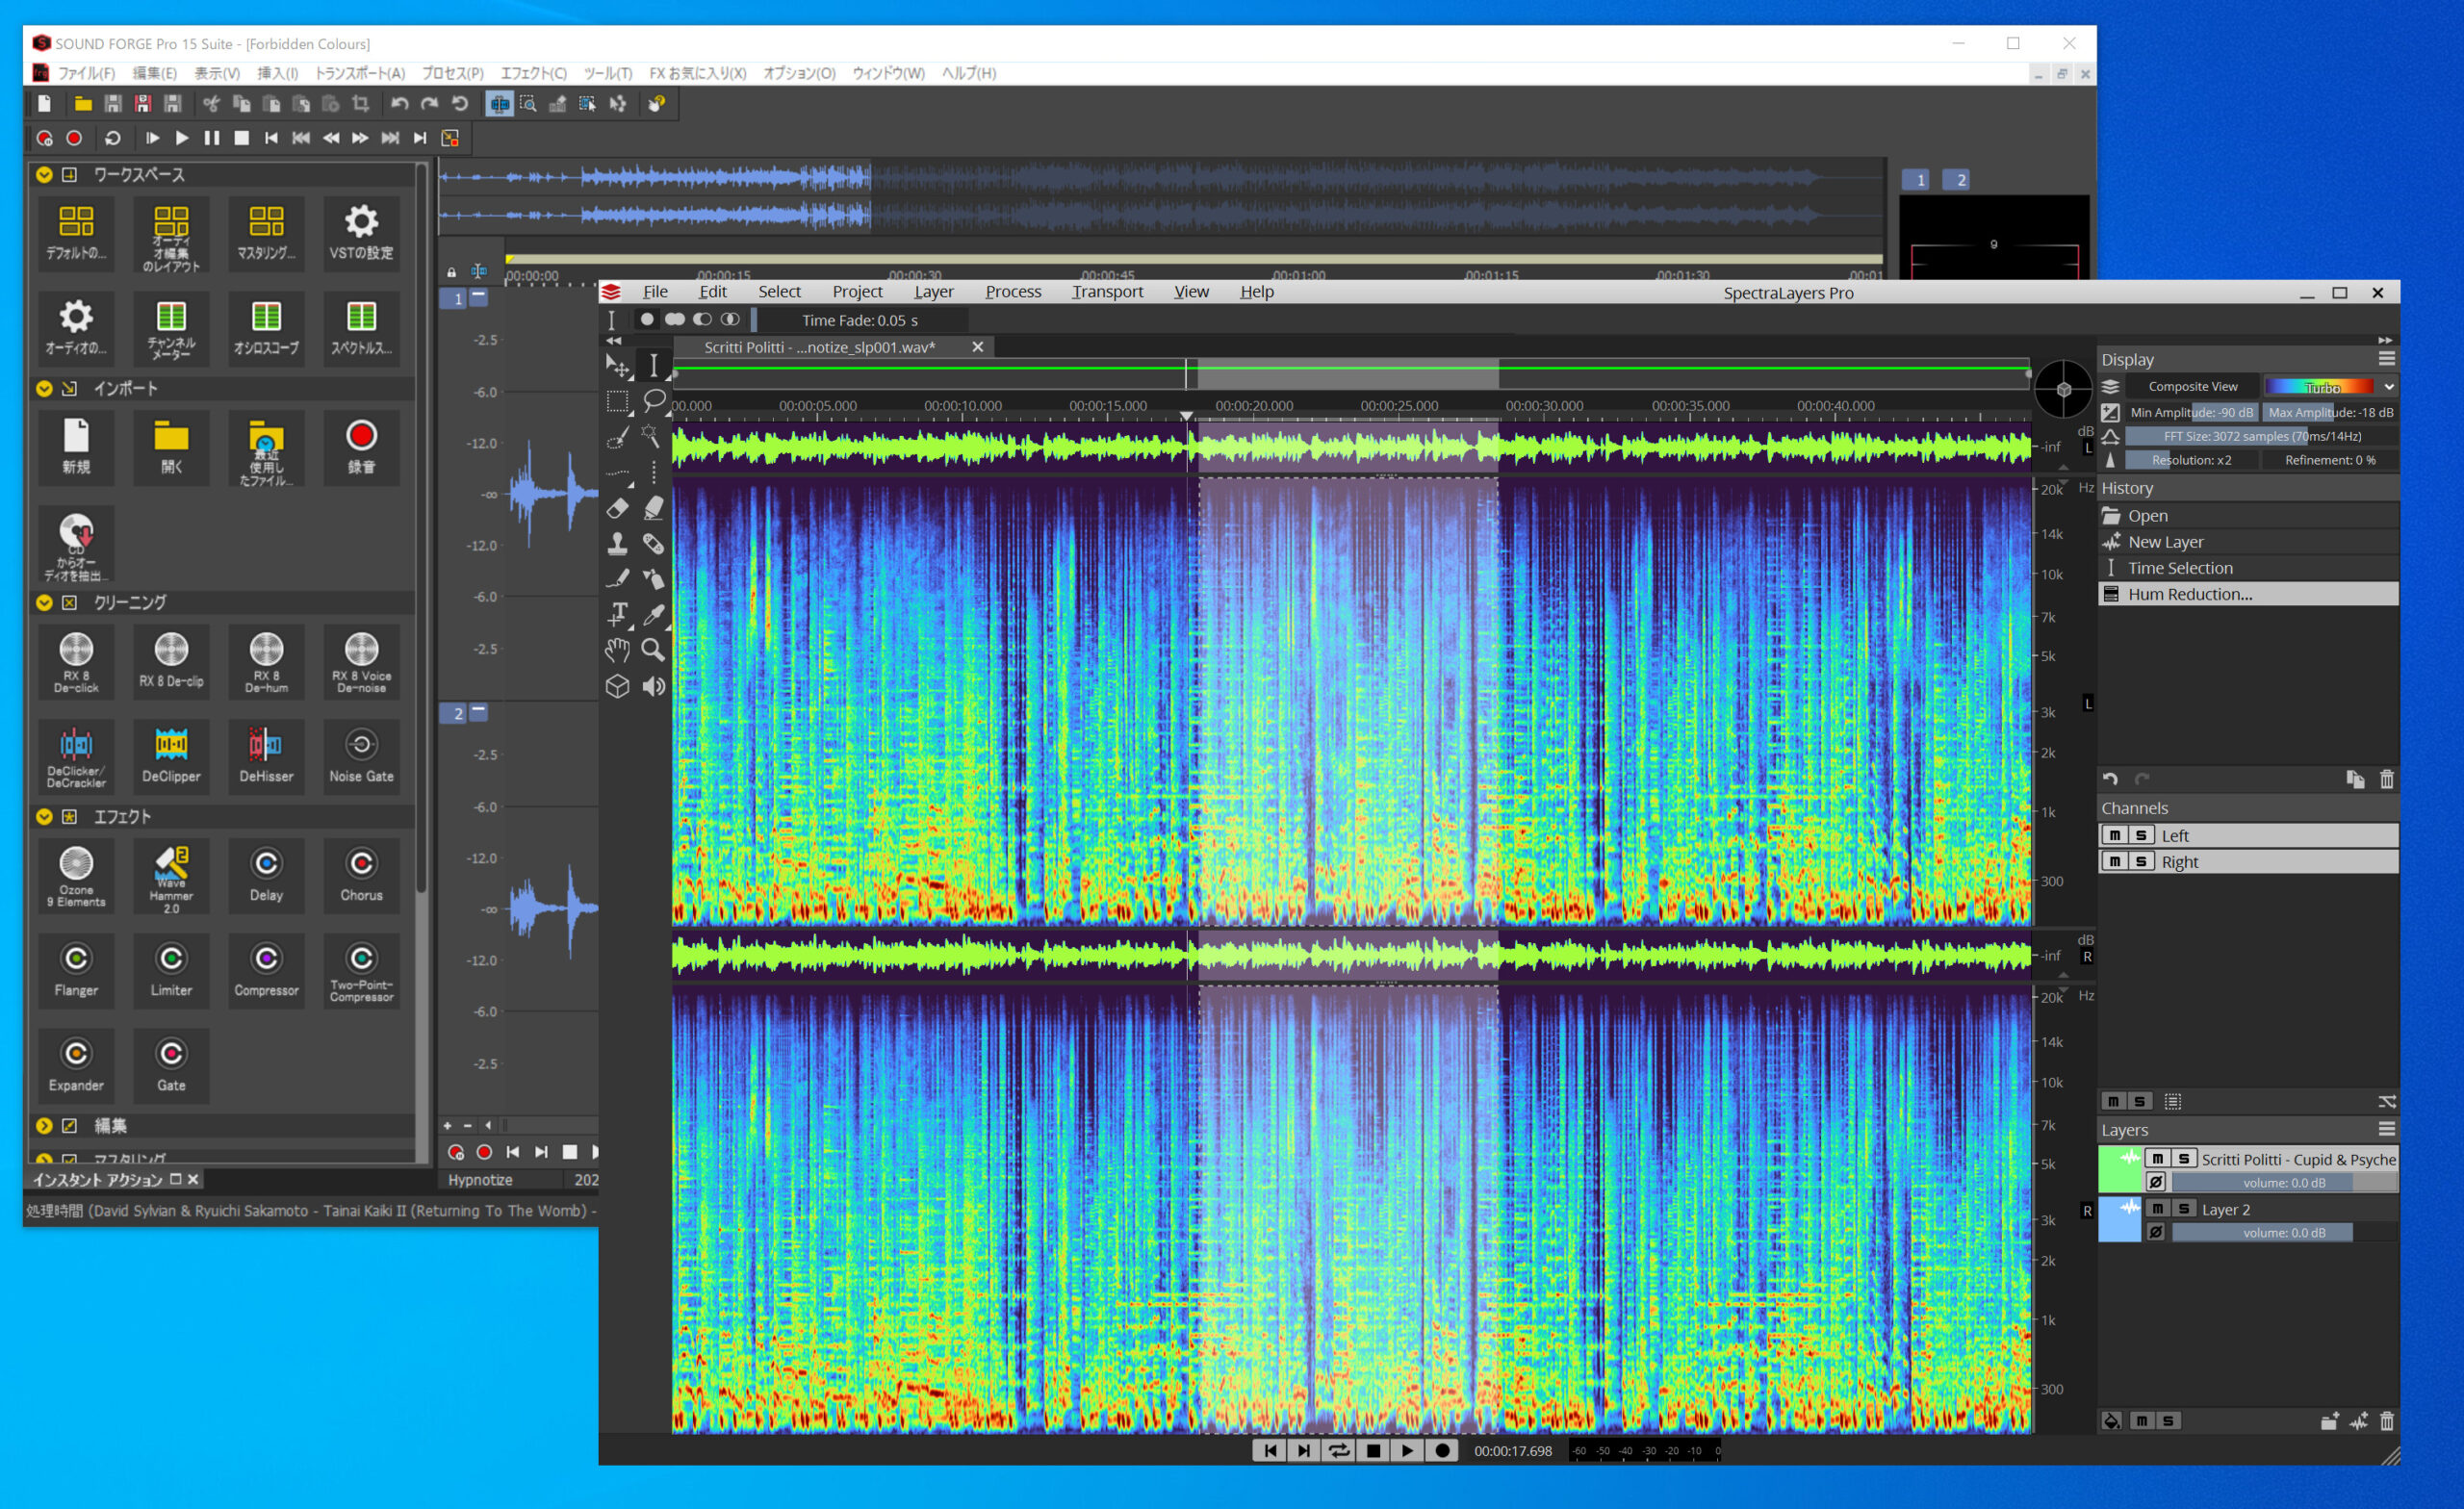This screenshot has width=2464, height=1509.
Task: Click the Composite View button
Action: [2193, 386]
